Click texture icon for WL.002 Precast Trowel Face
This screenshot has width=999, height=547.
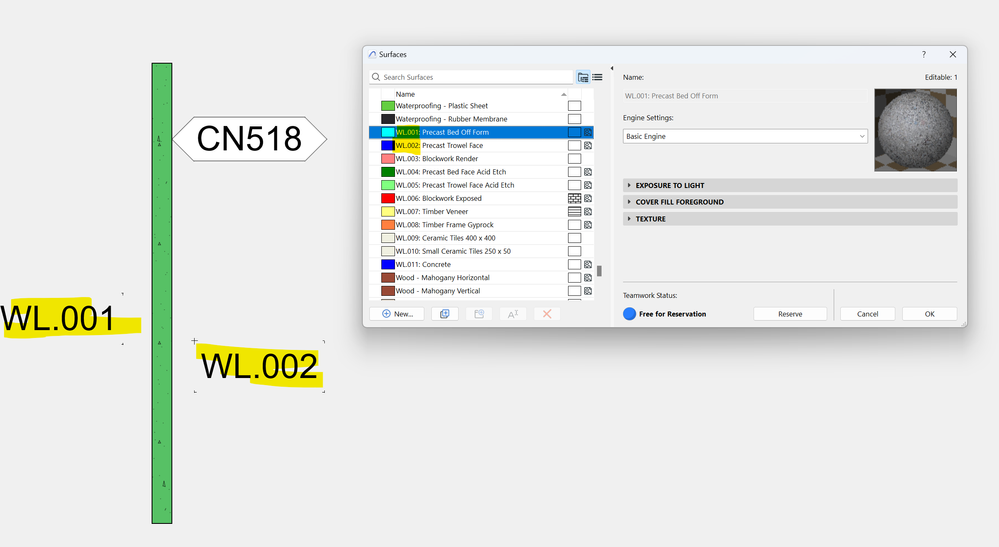[588, 146]
